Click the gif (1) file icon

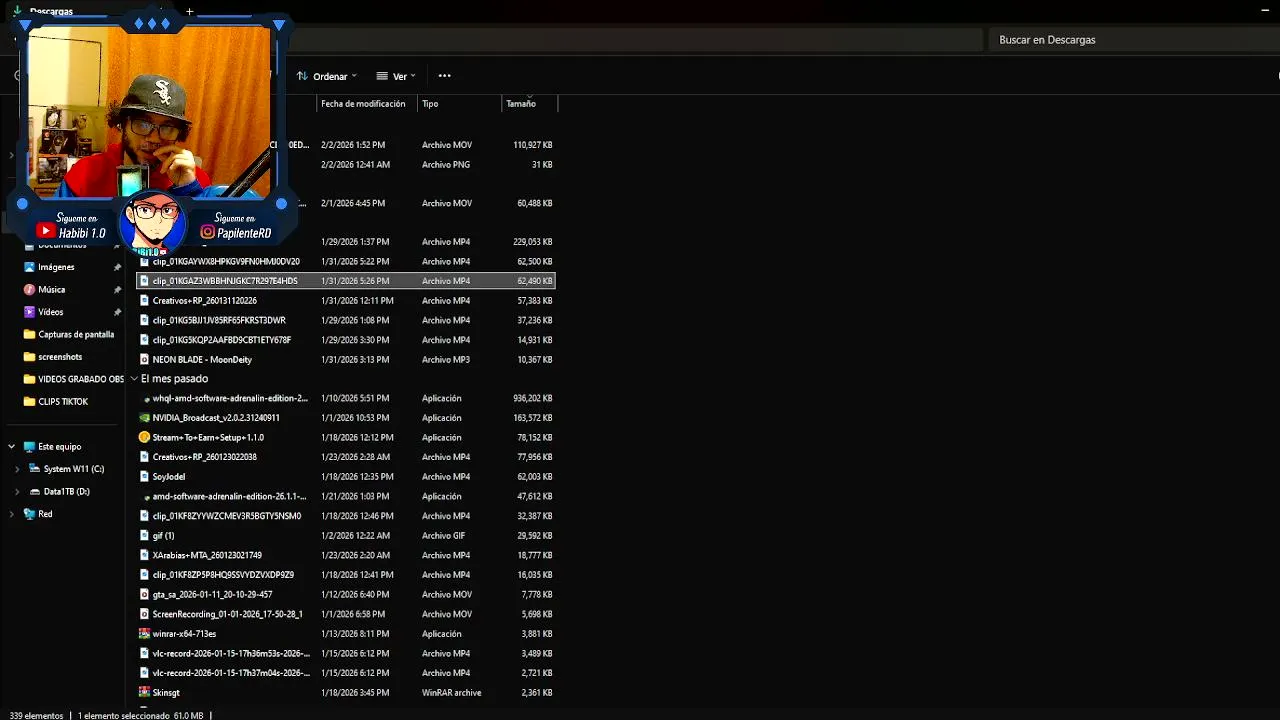[x=144, y=536]
